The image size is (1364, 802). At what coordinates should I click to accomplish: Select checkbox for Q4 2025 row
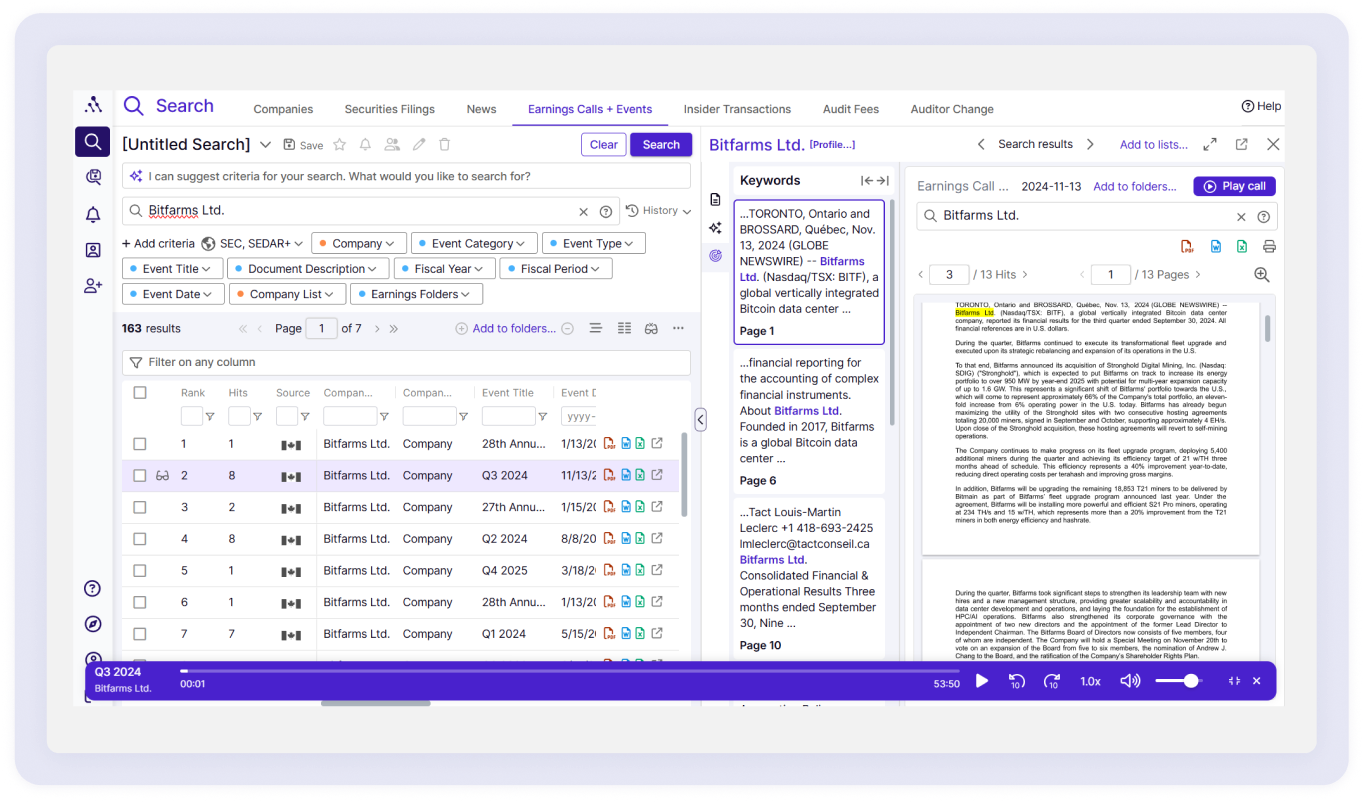click(140, 571)
